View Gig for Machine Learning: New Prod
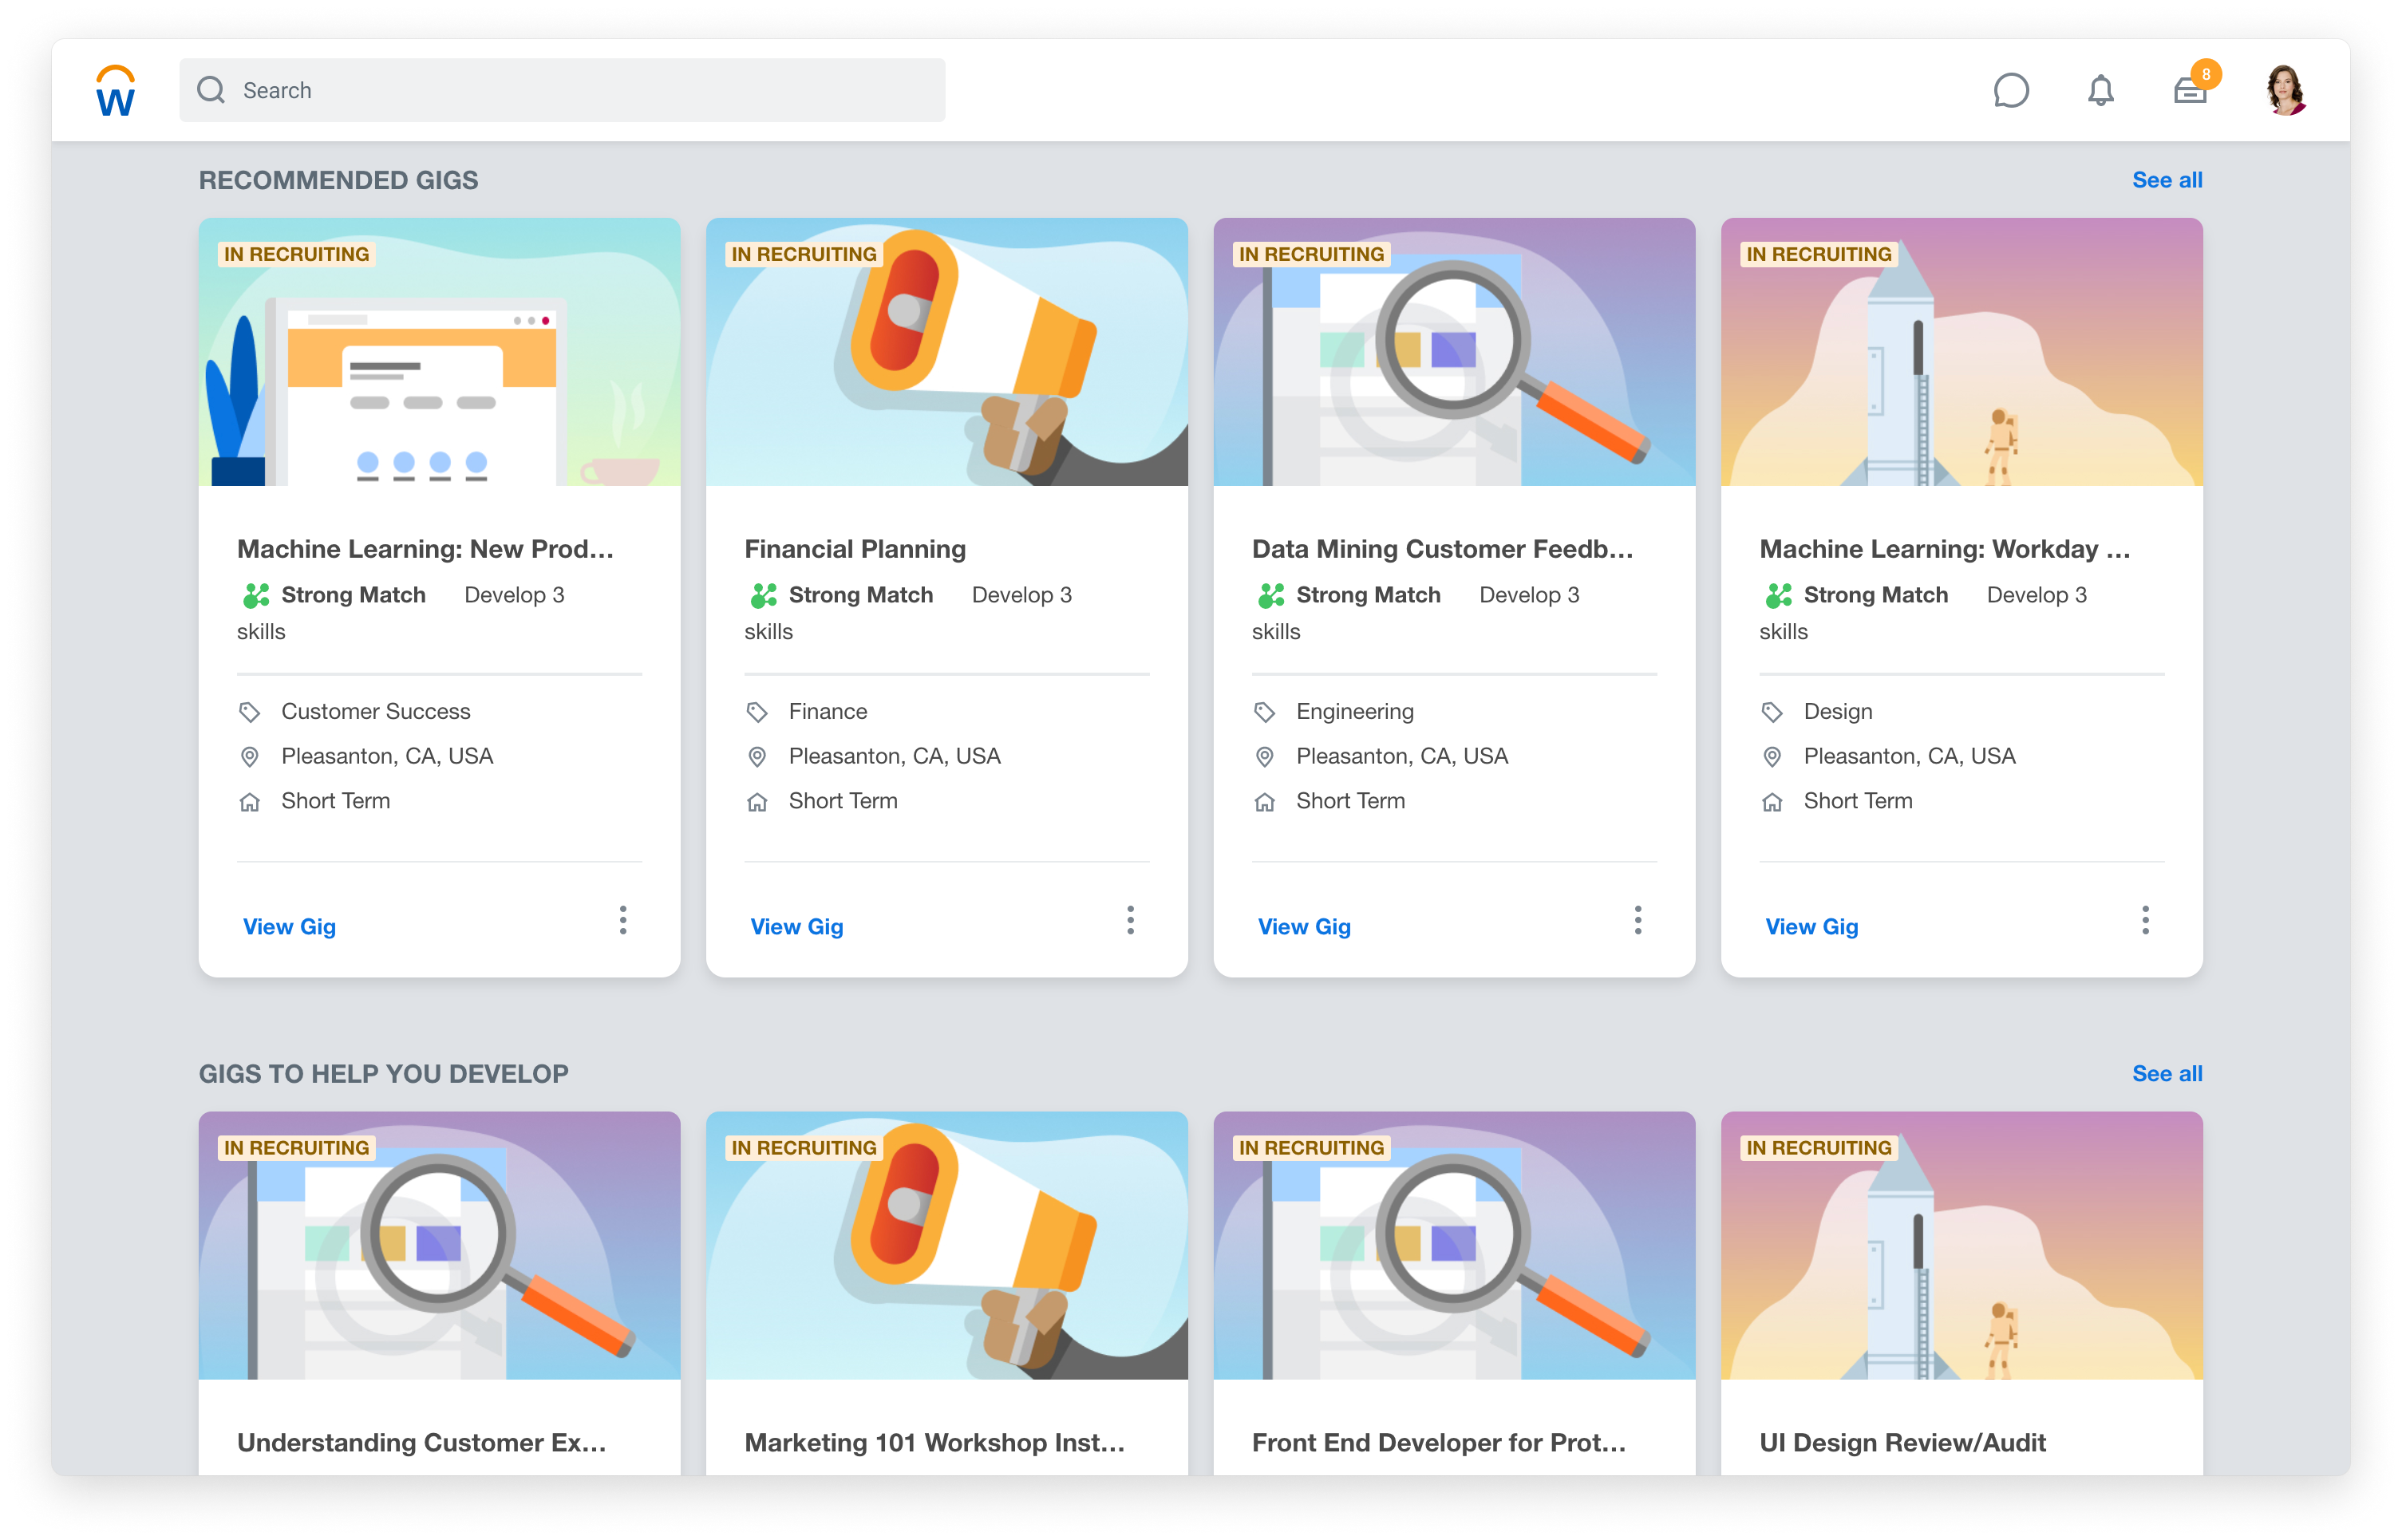 coord(289,927)
